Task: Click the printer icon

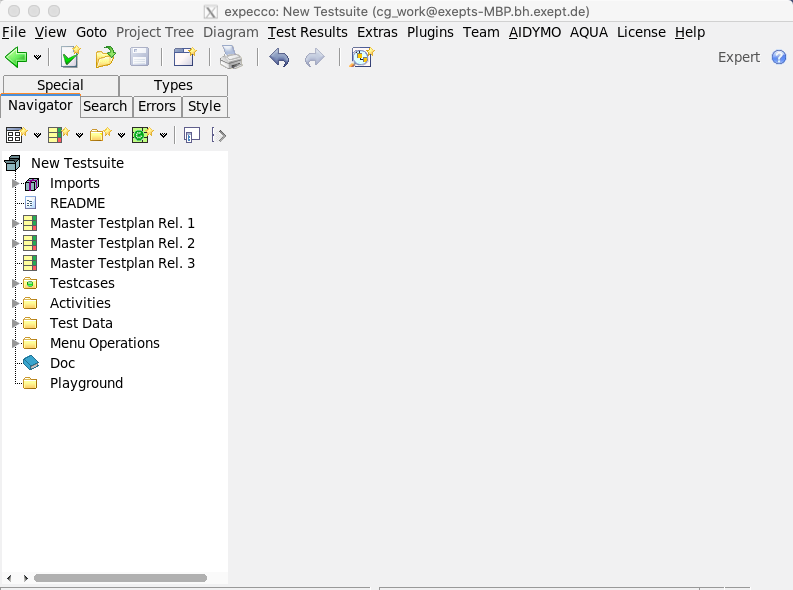Action: coord(231,58)
